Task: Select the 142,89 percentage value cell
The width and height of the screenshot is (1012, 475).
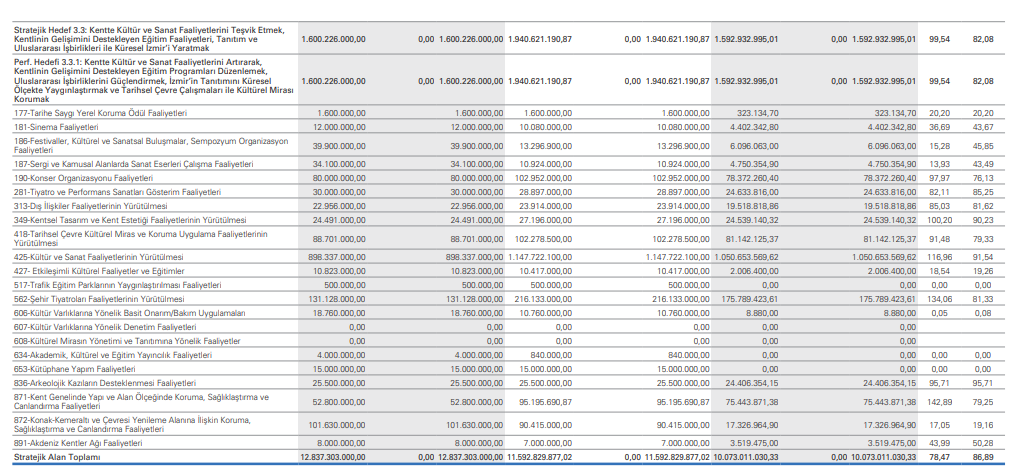Action: coord(939,401)
